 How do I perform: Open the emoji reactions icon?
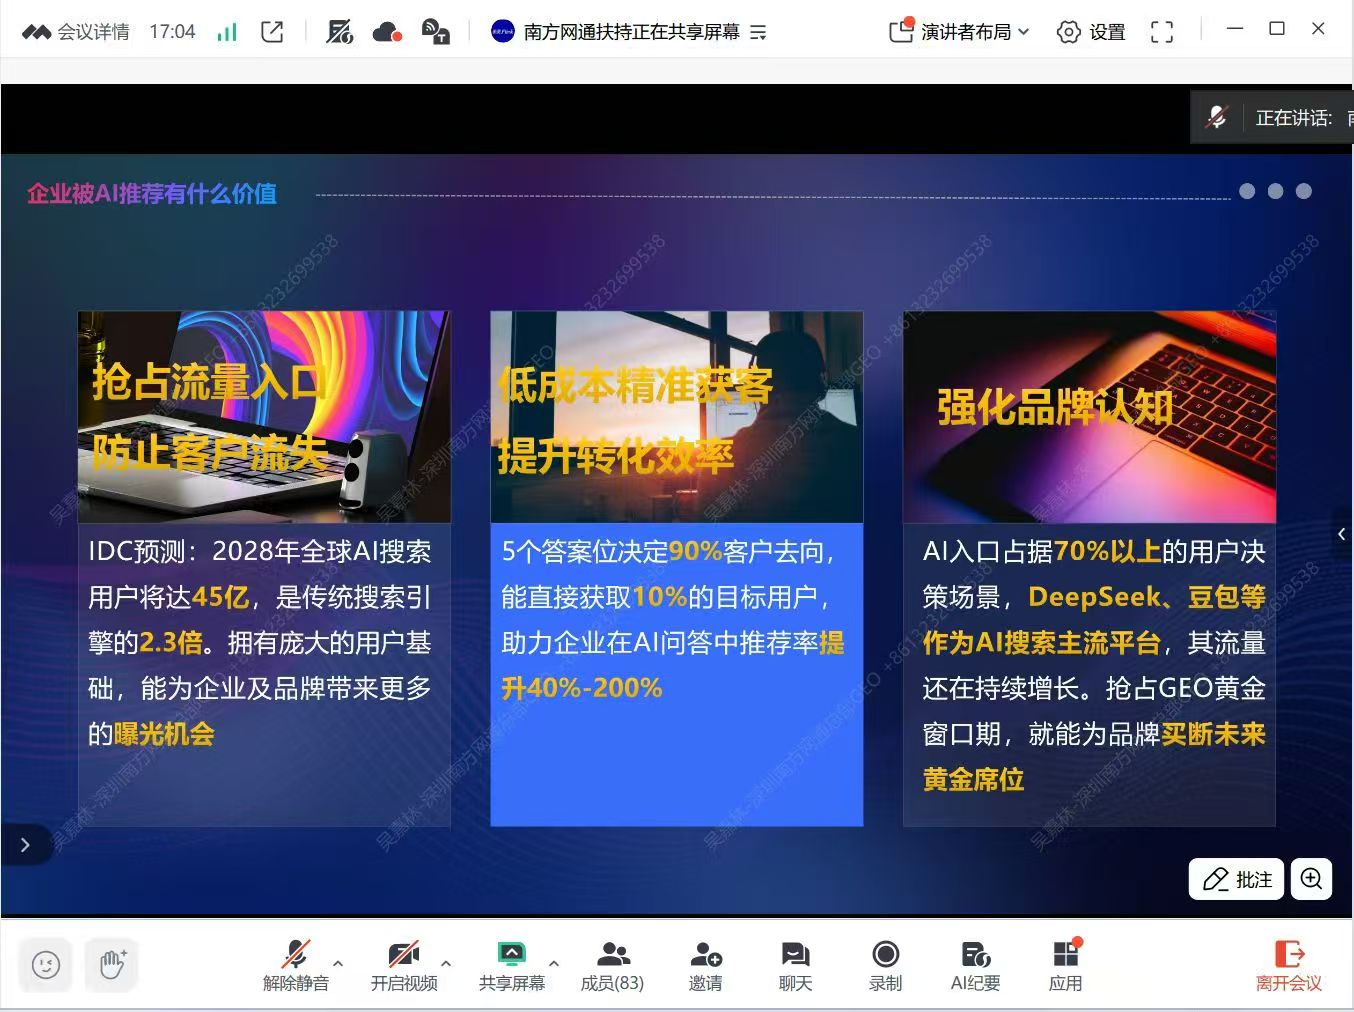46,965
